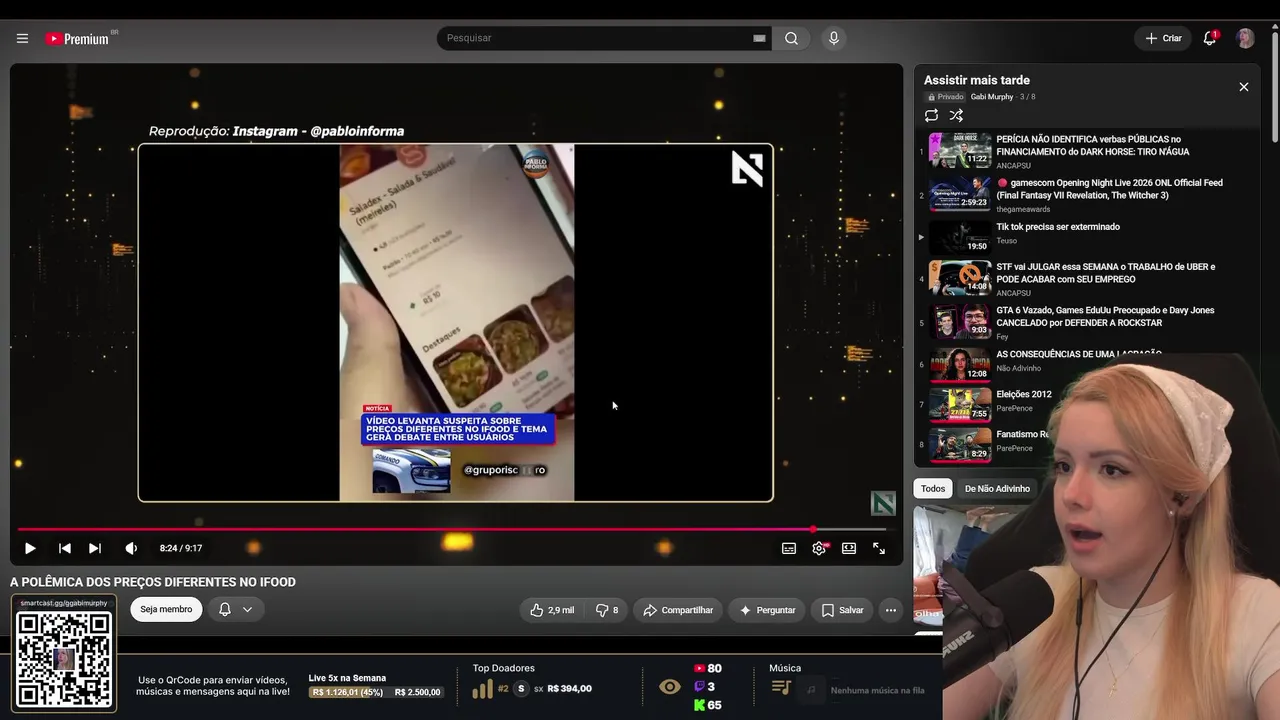Open the Eleições 2012 playlist video
1280x720 pixels.
click(1024, 395)
